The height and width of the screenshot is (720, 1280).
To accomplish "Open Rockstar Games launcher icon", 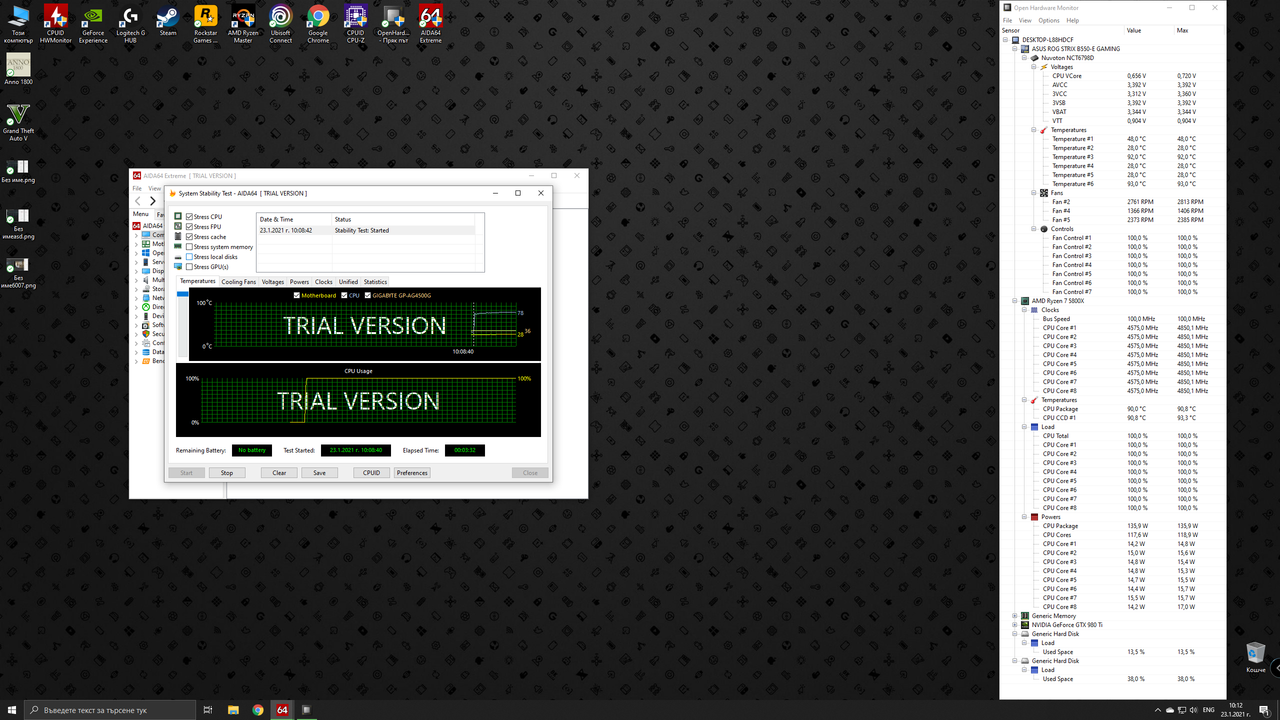I will 205,24.
